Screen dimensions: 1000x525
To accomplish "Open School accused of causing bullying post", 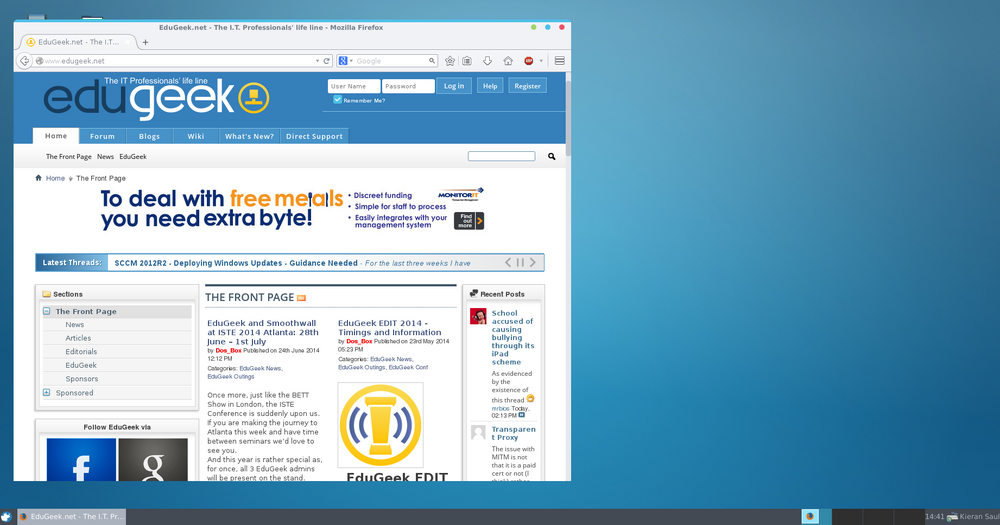I will (513, 337).
